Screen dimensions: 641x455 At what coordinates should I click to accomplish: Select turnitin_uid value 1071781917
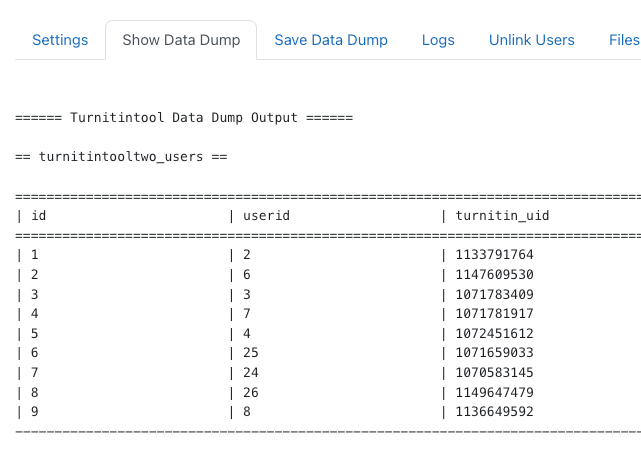(x=495, y=314)
